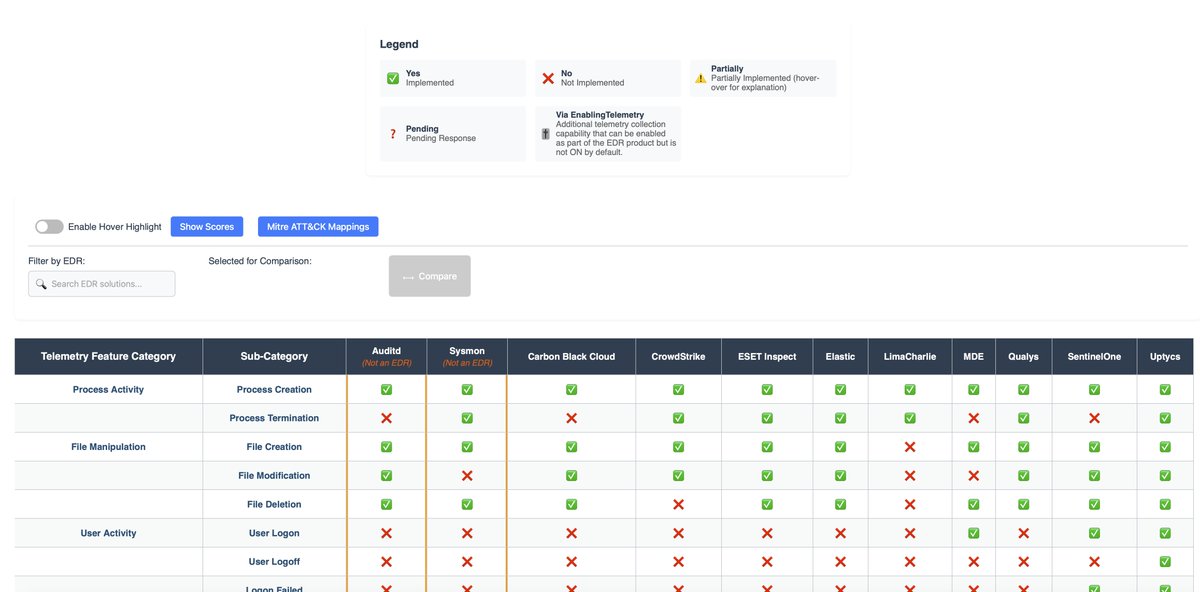
Task: Select the MDE column header
Action: [x=973, y=356]
